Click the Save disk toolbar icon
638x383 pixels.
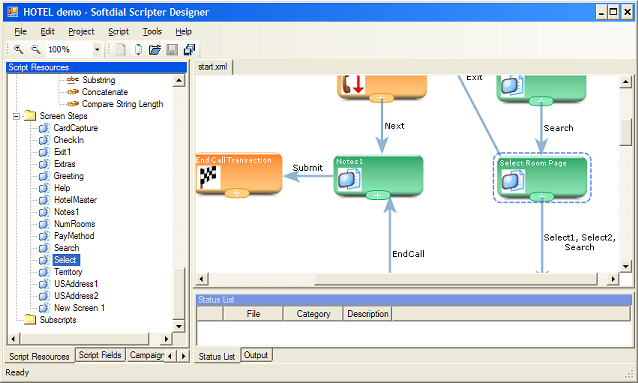172,50
